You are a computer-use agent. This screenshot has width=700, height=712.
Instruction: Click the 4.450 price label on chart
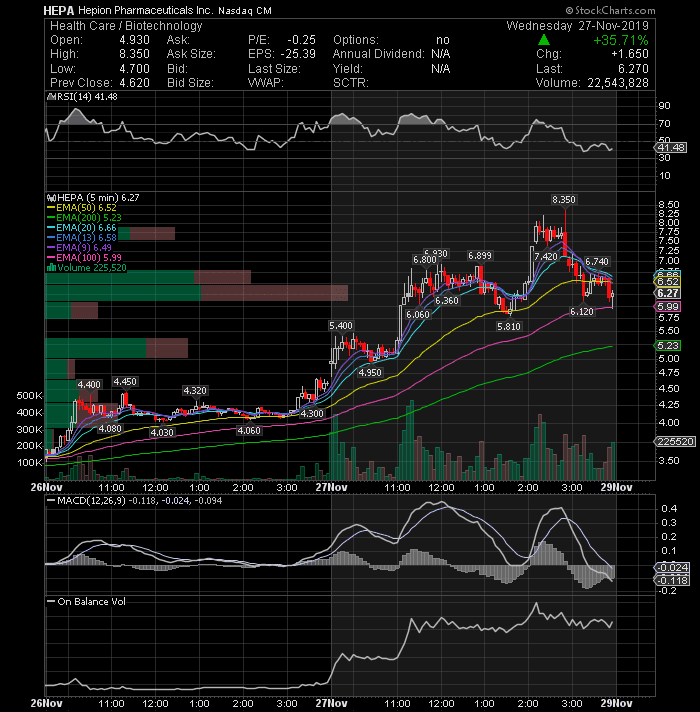pos(125,382)
